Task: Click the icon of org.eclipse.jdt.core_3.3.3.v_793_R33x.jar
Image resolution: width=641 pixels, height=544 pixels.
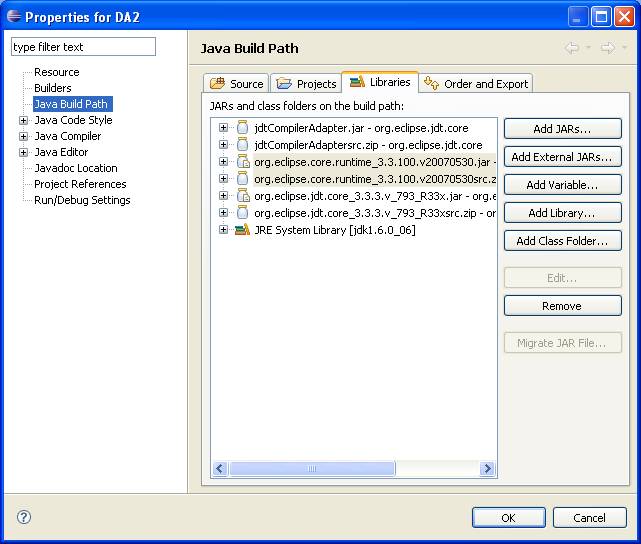Action: coord(243,196)
